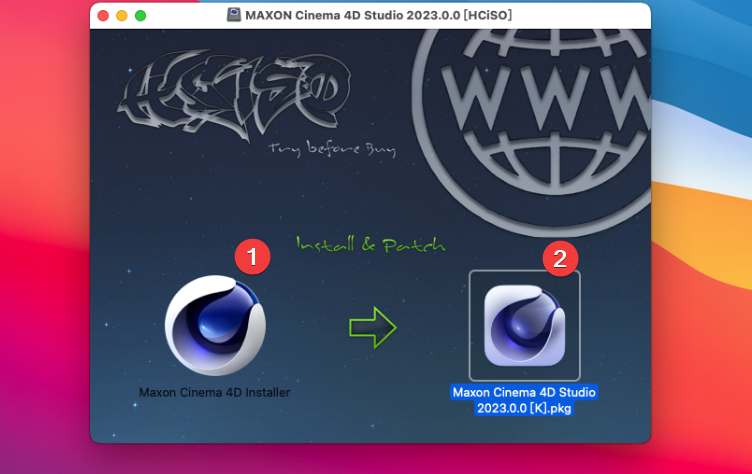Close the MAXON Cinema 4D disk image window
752x474 pixels.
[x=103, y=16]
